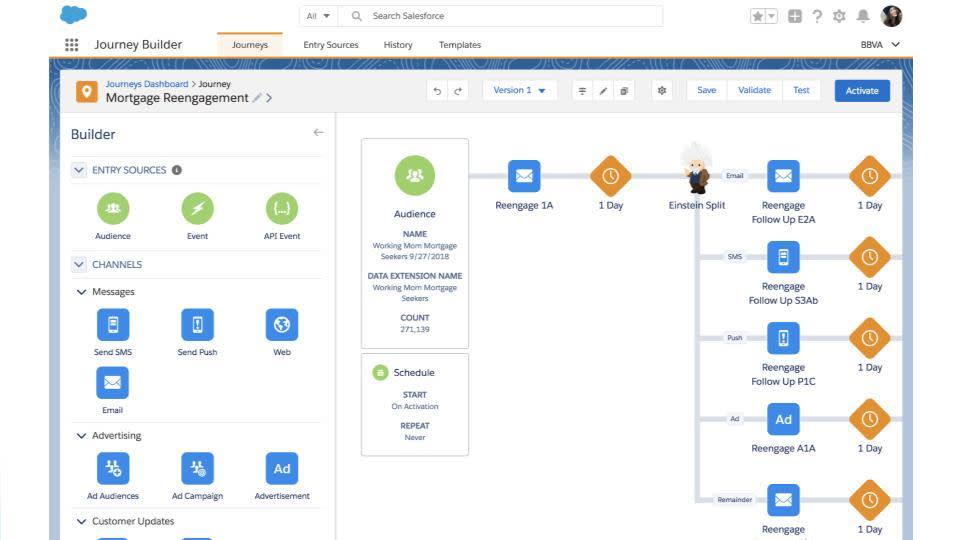Collapse the Messages group
The height and width of the screenshot is (540, 960).
[x=81, y=292]
